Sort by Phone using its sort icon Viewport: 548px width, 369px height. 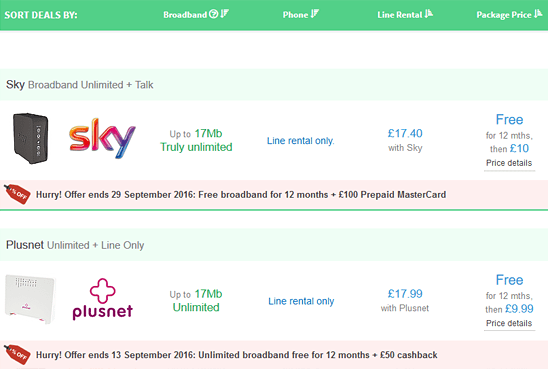click(x=315, y=14)
